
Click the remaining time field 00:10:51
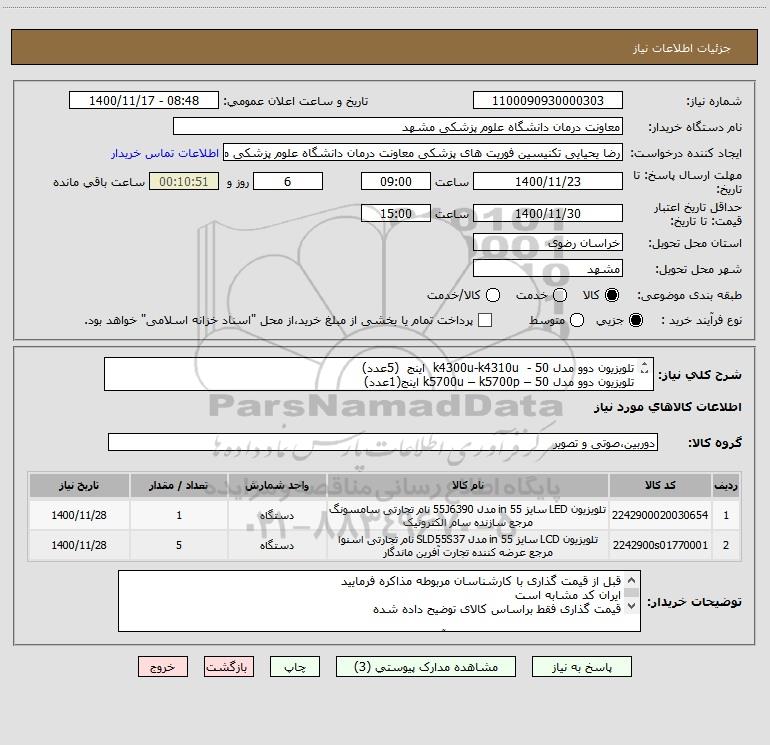tap(184, 181)
